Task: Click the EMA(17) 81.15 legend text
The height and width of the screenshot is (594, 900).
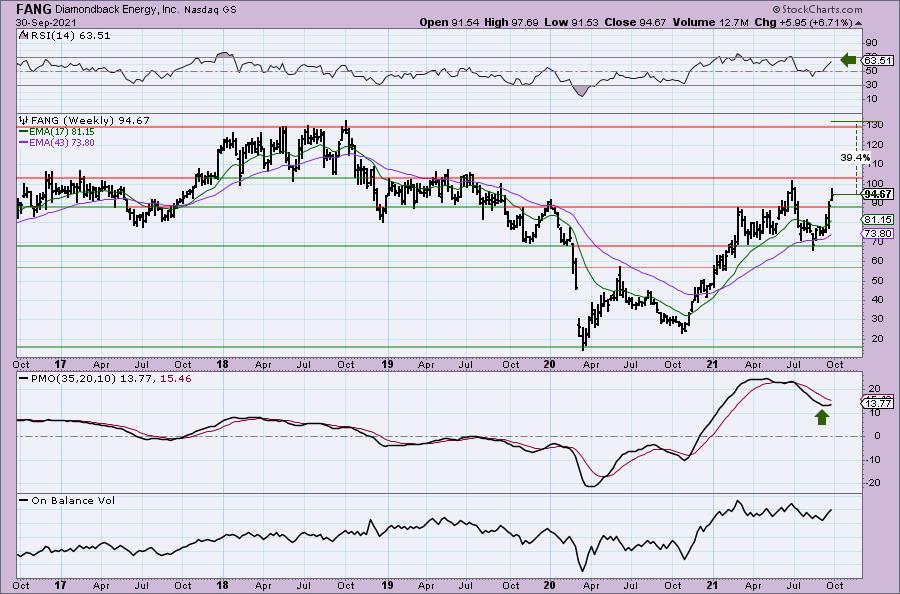Action: click(x=62, y=132)
